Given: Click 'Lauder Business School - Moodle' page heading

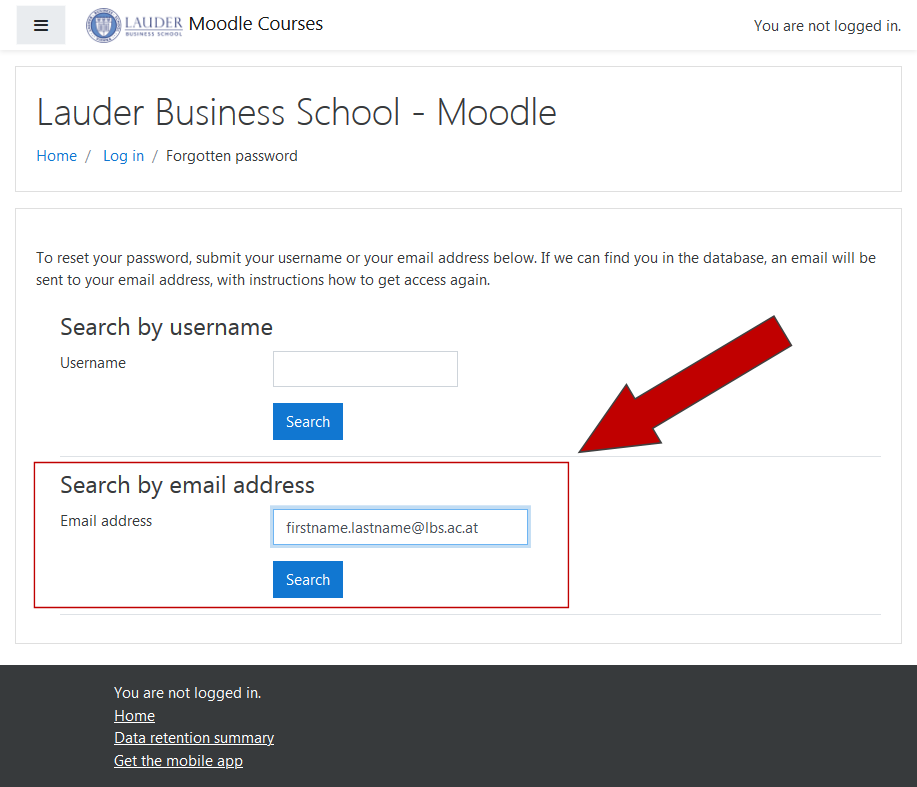Looking at the screenshot, I should pos(297,112).
